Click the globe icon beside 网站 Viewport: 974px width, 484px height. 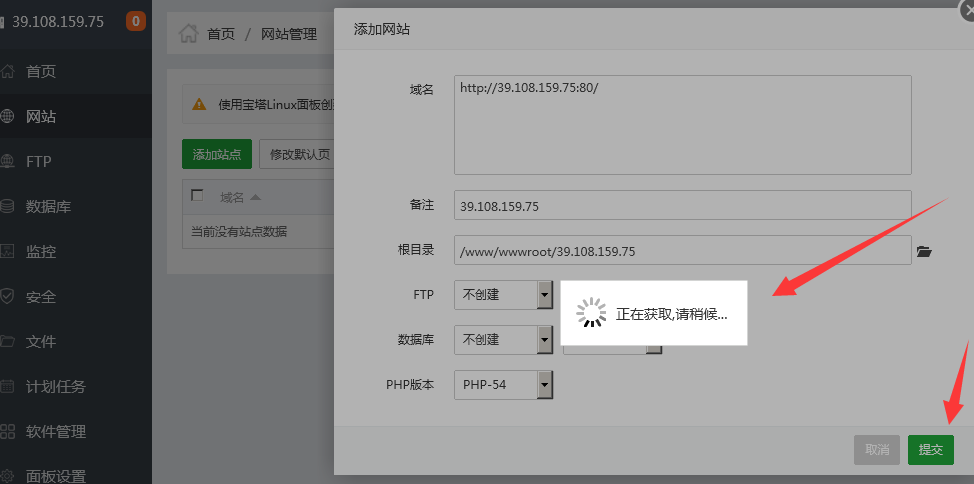tap(7, 116)
